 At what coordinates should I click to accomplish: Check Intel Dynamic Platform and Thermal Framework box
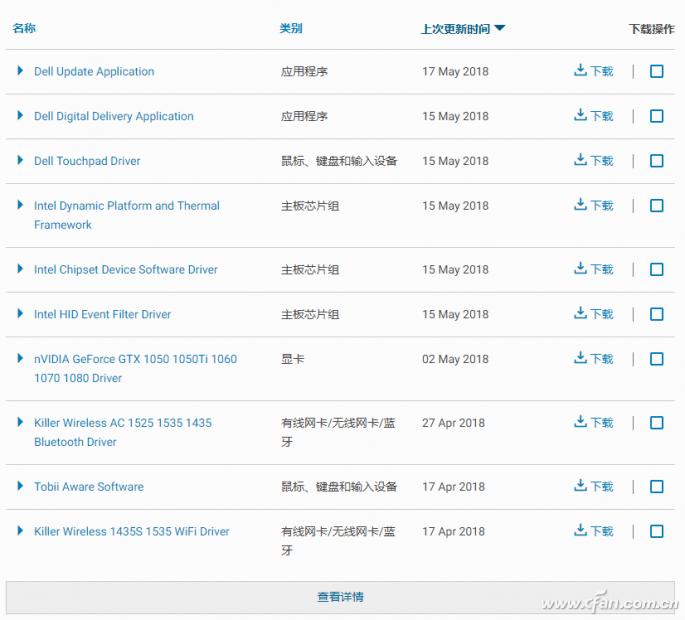tap(657, 205)
